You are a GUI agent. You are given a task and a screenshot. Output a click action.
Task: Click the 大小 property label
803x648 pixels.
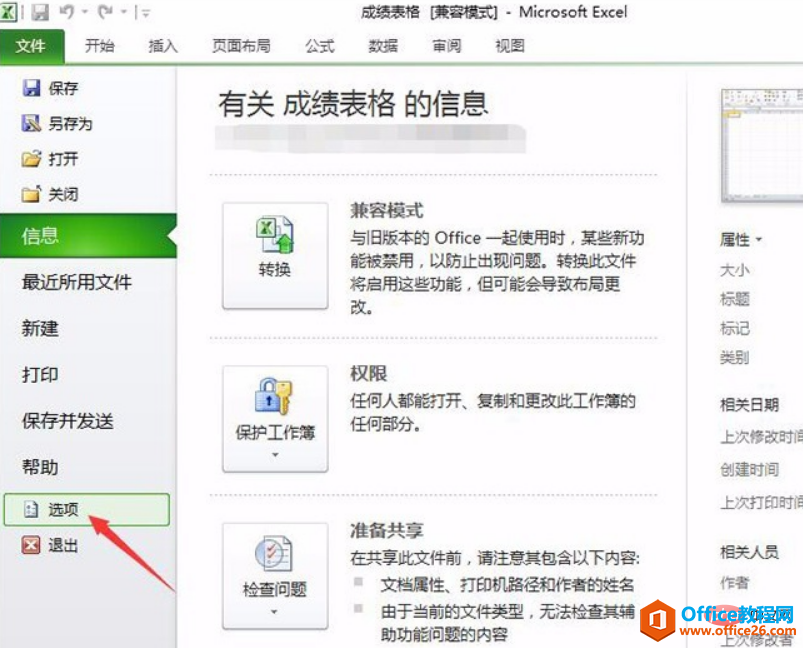tap(735, 269)
